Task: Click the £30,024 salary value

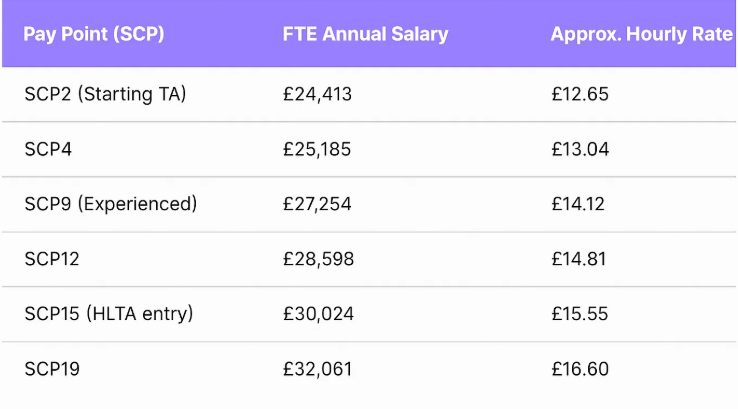Action: 318,314
